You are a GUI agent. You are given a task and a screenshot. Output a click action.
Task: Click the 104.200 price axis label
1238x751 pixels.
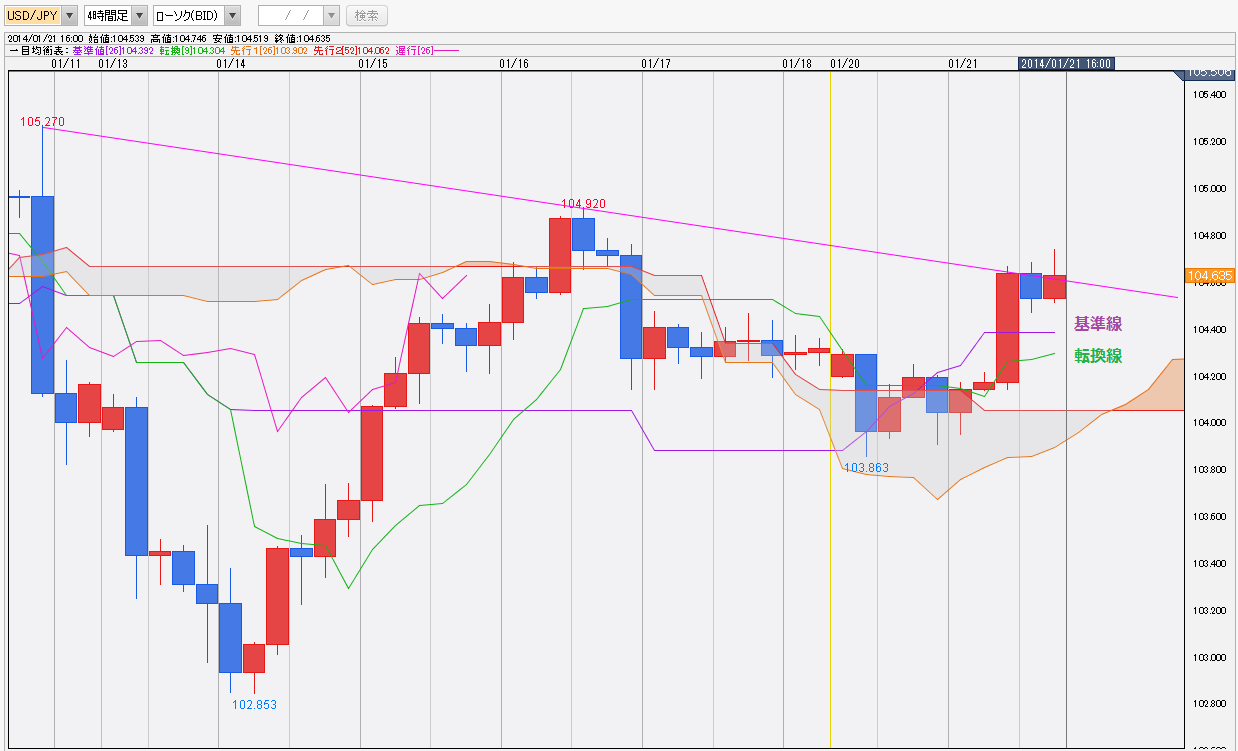coord(1209,376)
